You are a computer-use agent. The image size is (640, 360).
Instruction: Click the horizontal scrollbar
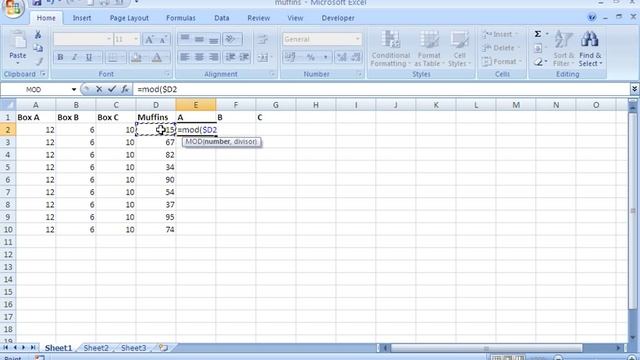(x=486, y=348)
